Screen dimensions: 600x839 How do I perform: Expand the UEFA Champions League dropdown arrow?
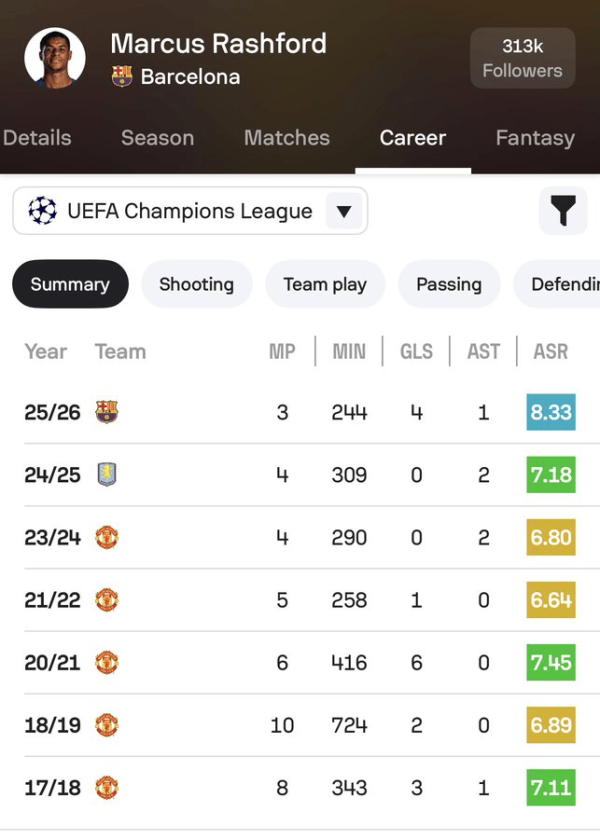[x=344, y=211]
